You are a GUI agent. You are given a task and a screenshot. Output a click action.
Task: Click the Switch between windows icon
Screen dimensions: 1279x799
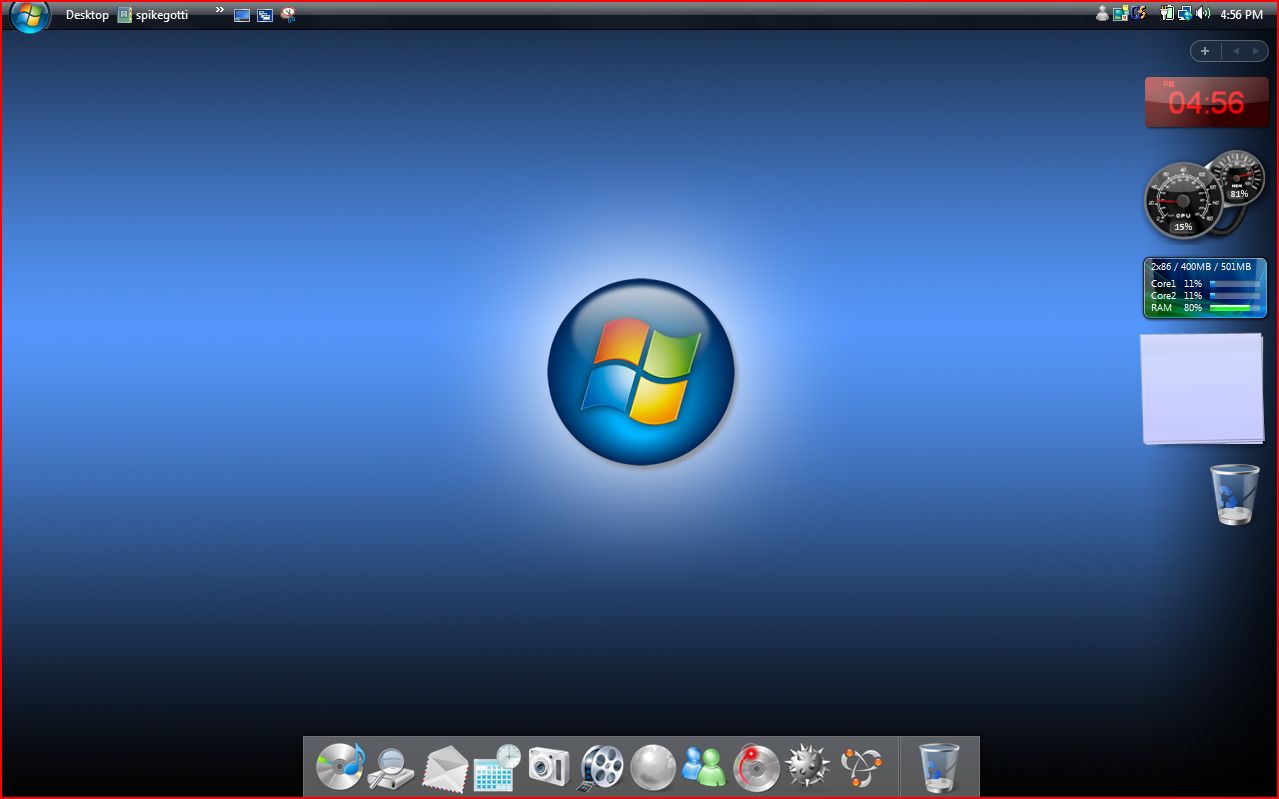265,15
